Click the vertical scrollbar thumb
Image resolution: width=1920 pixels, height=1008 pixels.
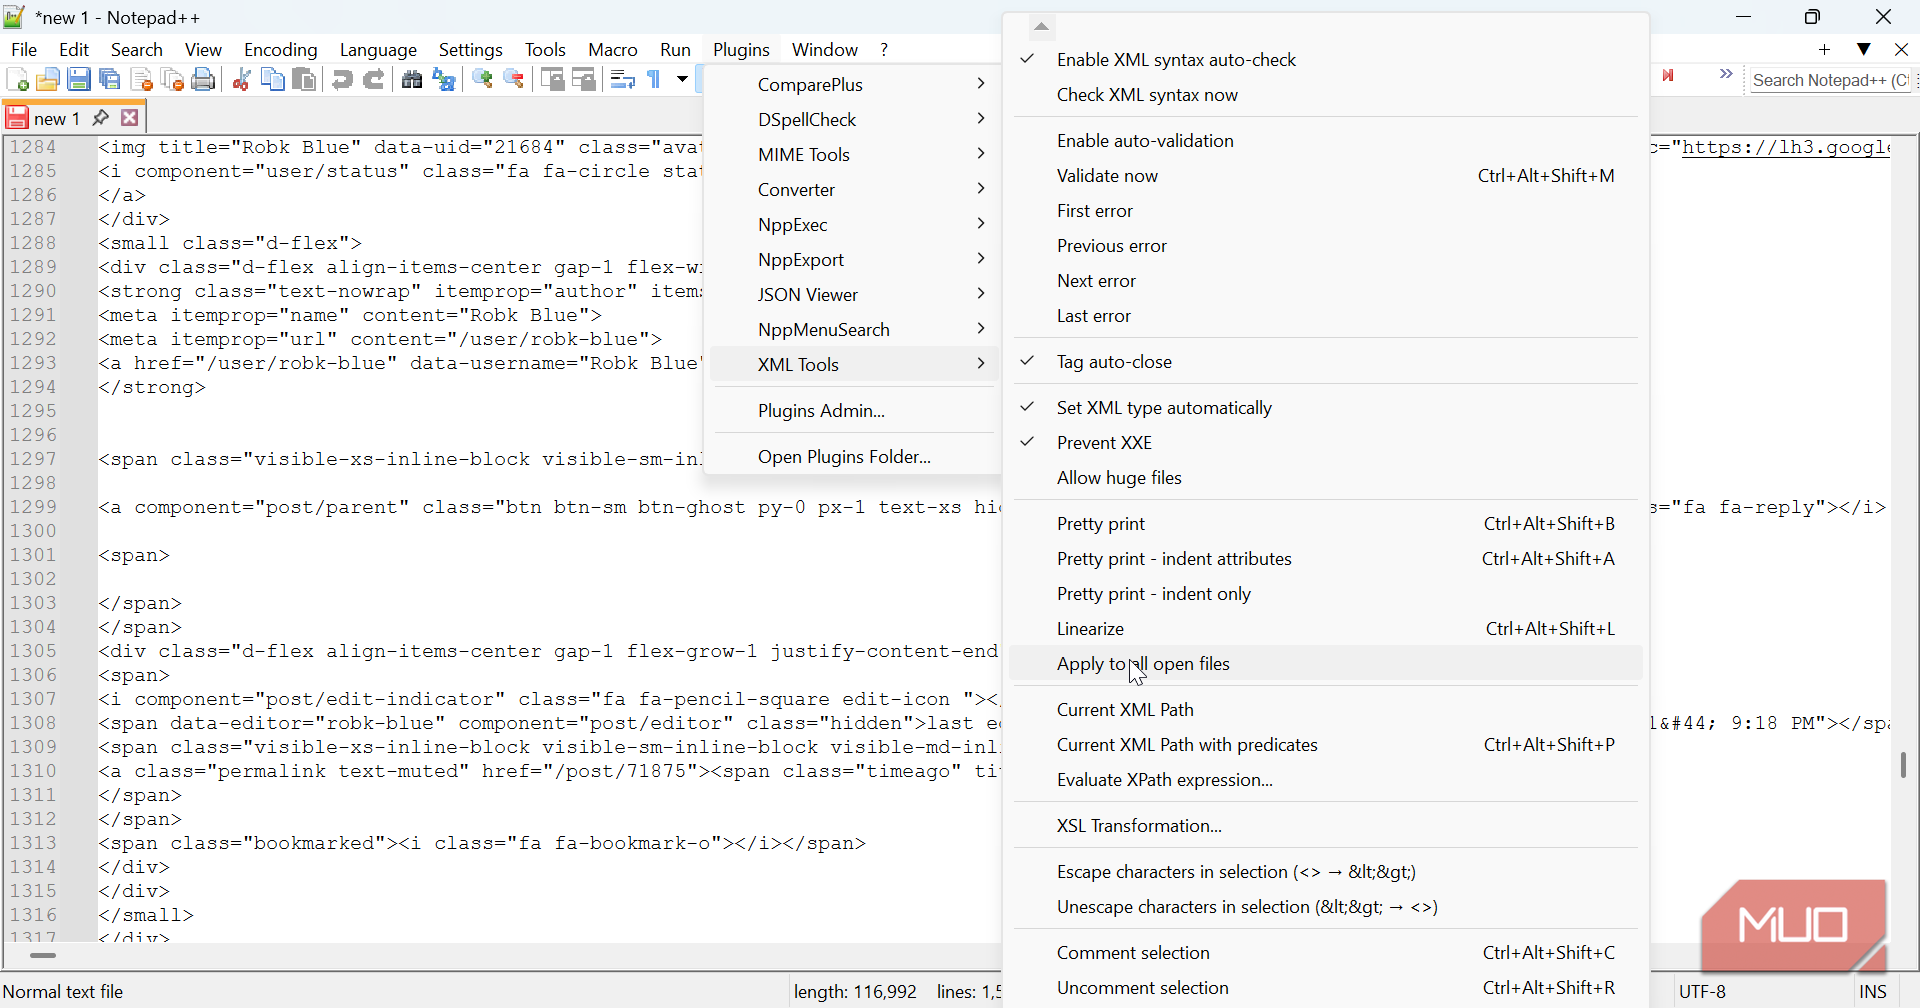click(1904, 765)
